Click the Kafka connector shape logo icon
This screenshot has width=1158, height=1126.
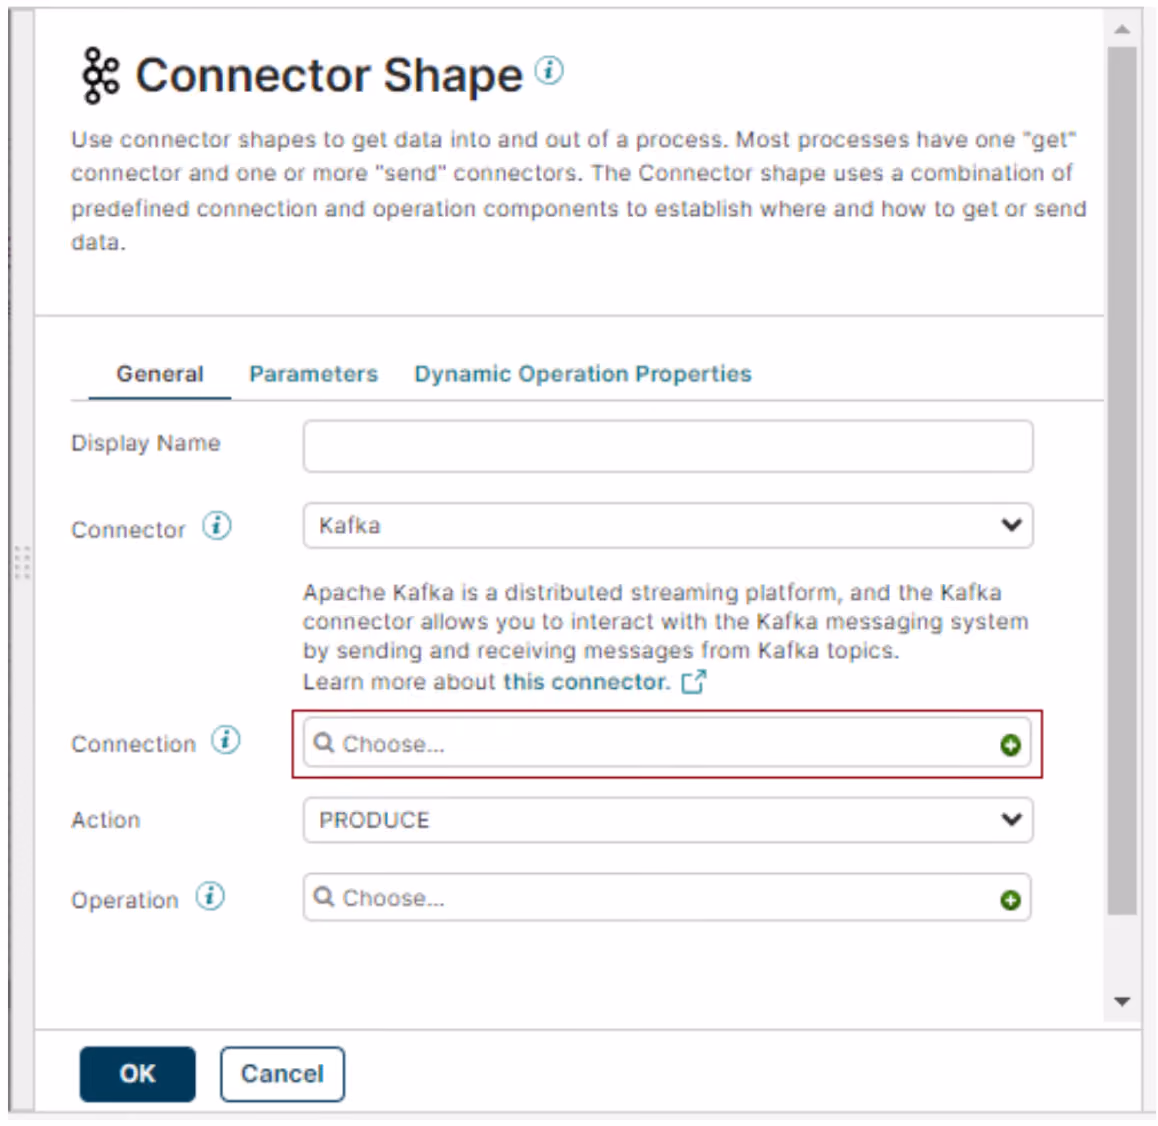(x=100, y=75)
